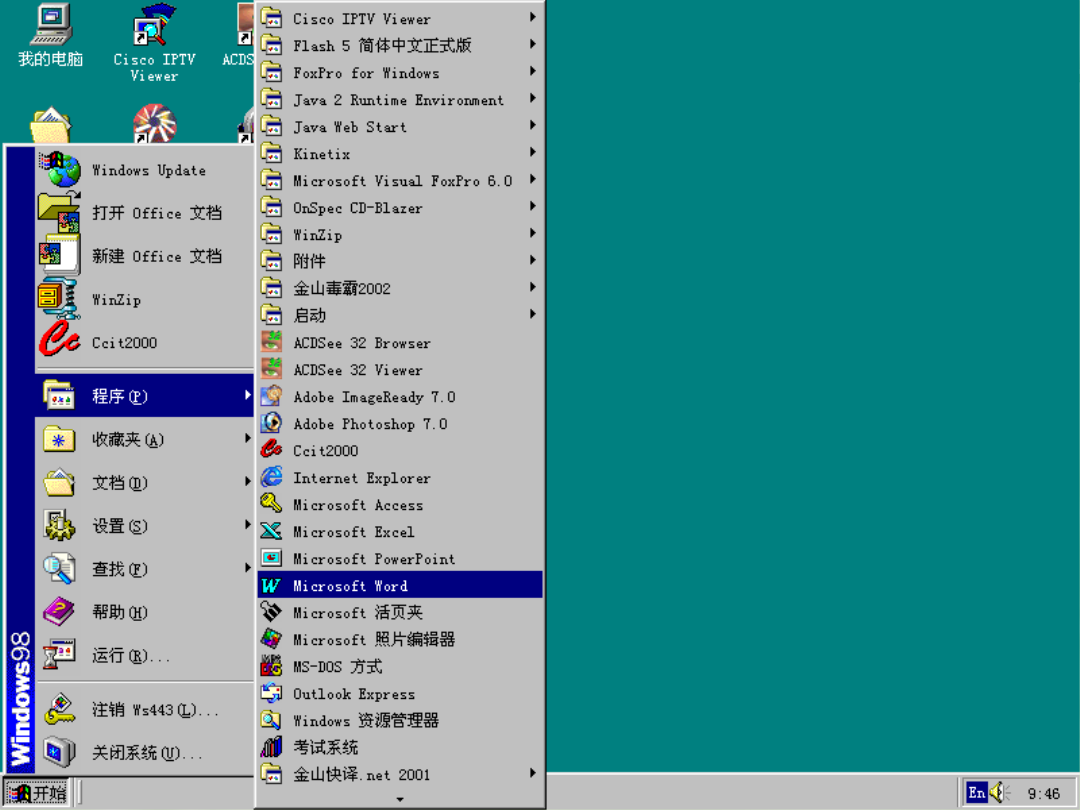1080x810 pixels.
Task: Click Windows 资源管理器 icon
Action: click(x=271, y=720)
